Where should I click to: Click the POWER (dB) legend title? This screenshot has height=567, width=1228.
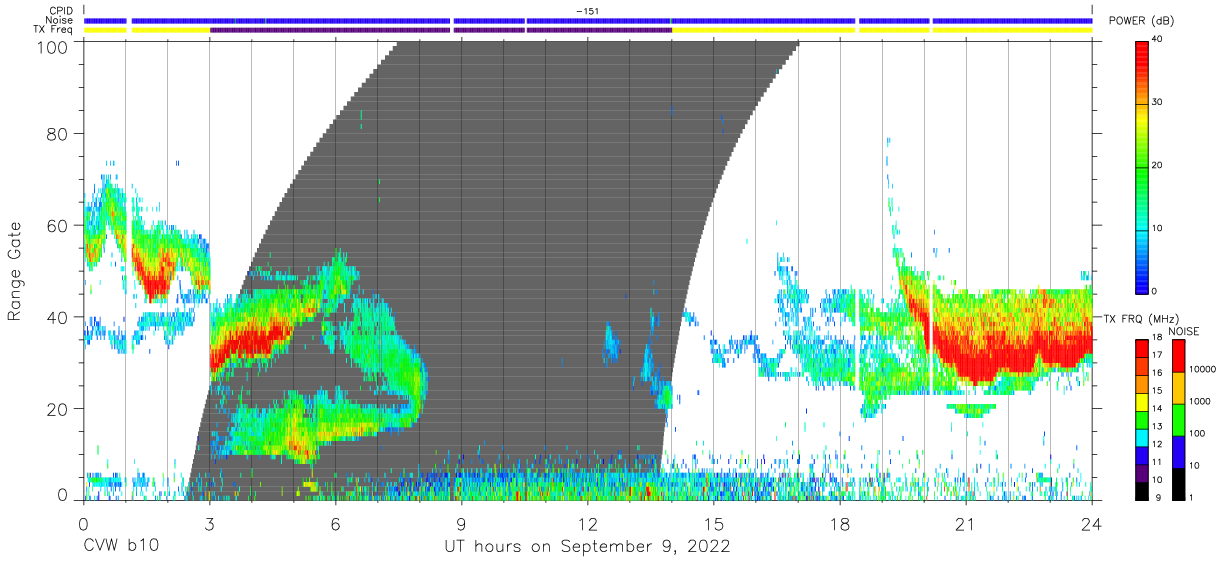click(x=1142, y=20)
